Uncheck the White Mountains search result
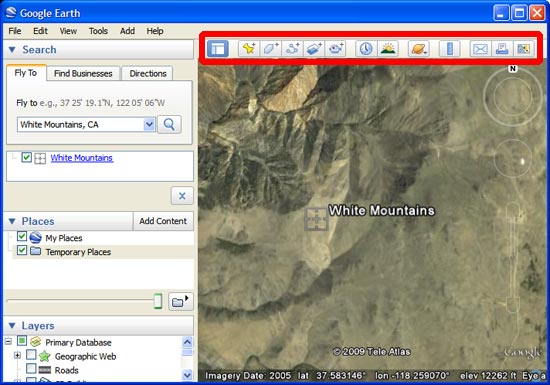The image size is (550, 385). [x=26, y=157]
